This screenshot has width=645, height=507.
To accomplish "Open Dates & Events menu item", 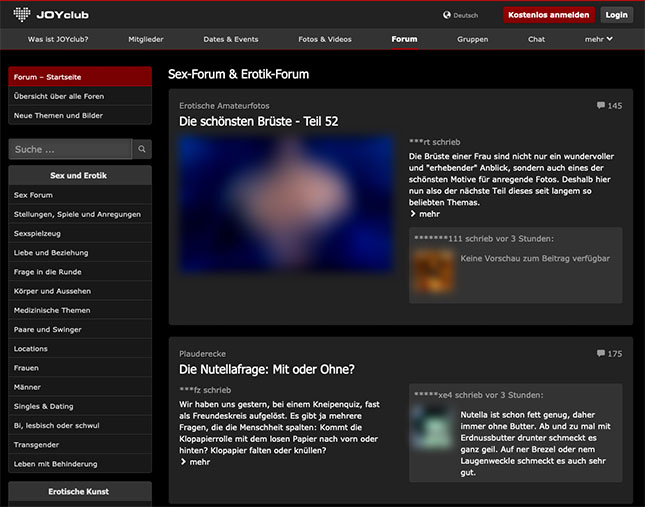I will click(231, 39).
